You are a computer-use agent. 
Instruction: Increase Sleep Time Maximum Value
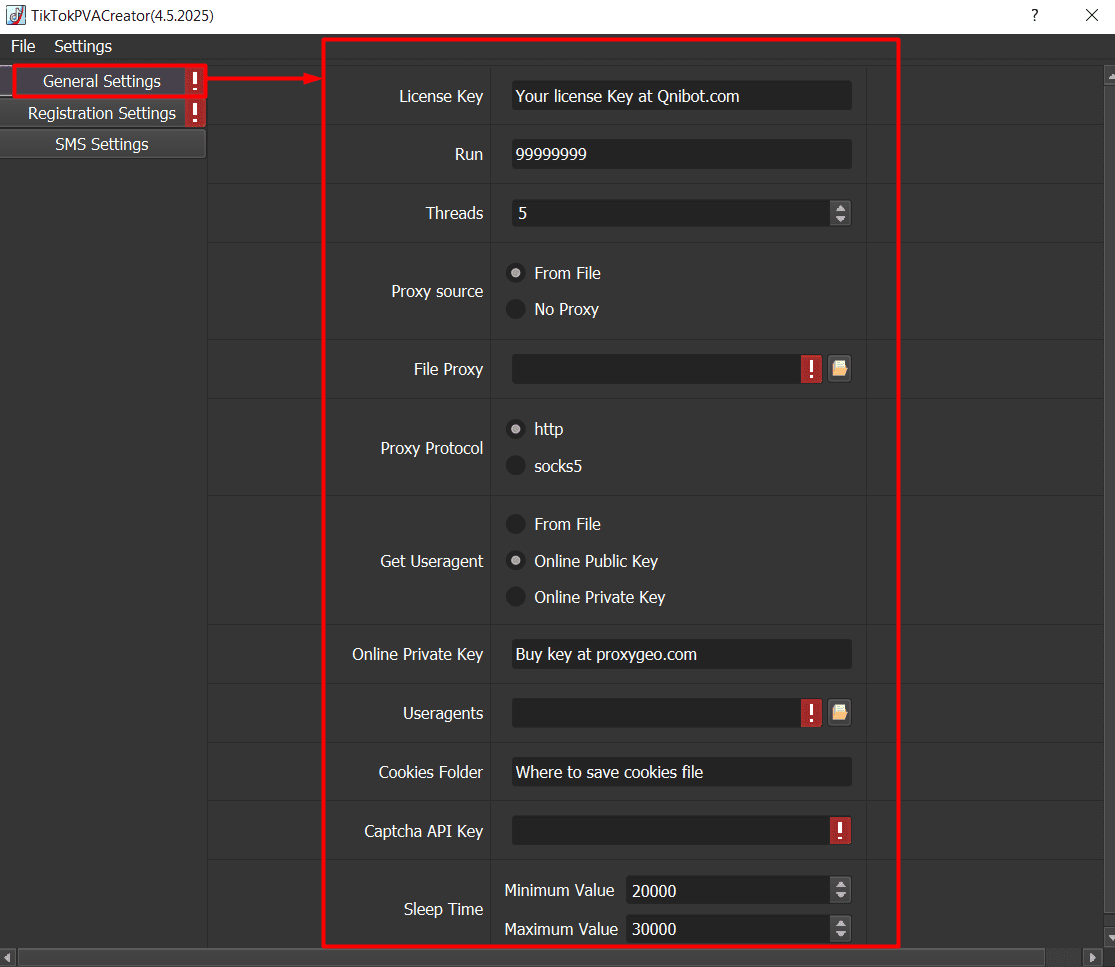coord(841,923)
